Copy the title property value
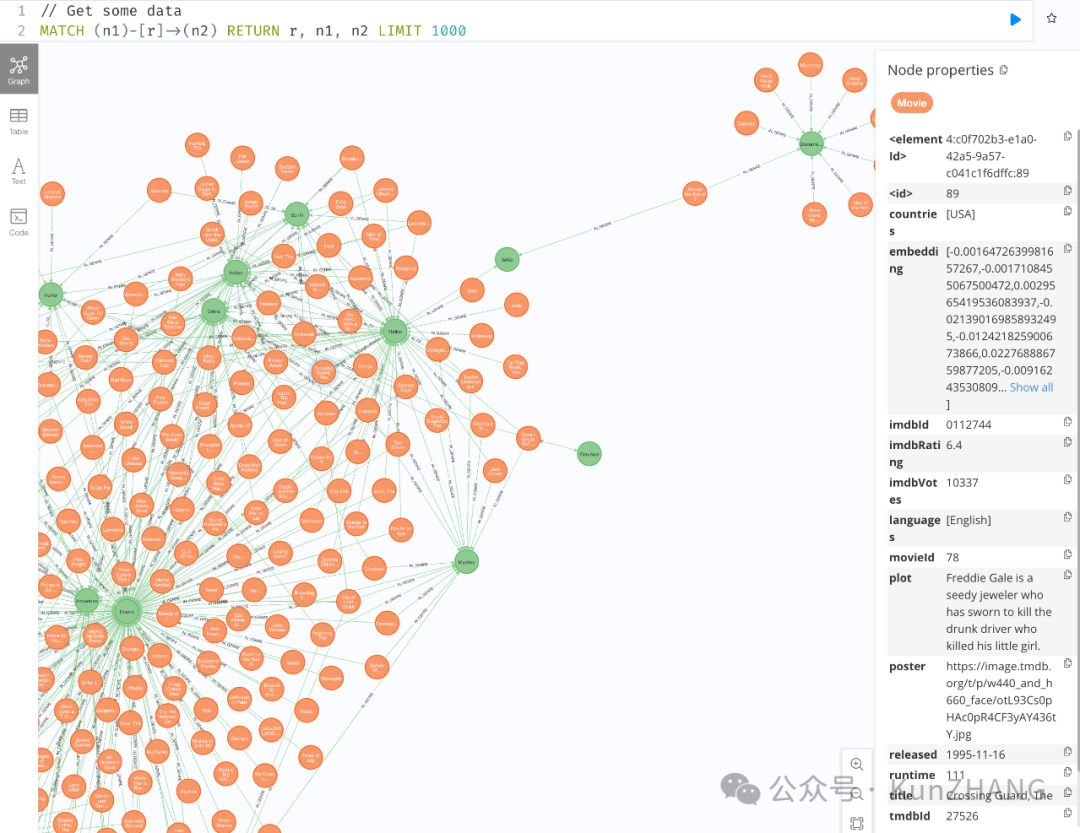Viewport: 1080px width, 833px height. click(1067, 792)
